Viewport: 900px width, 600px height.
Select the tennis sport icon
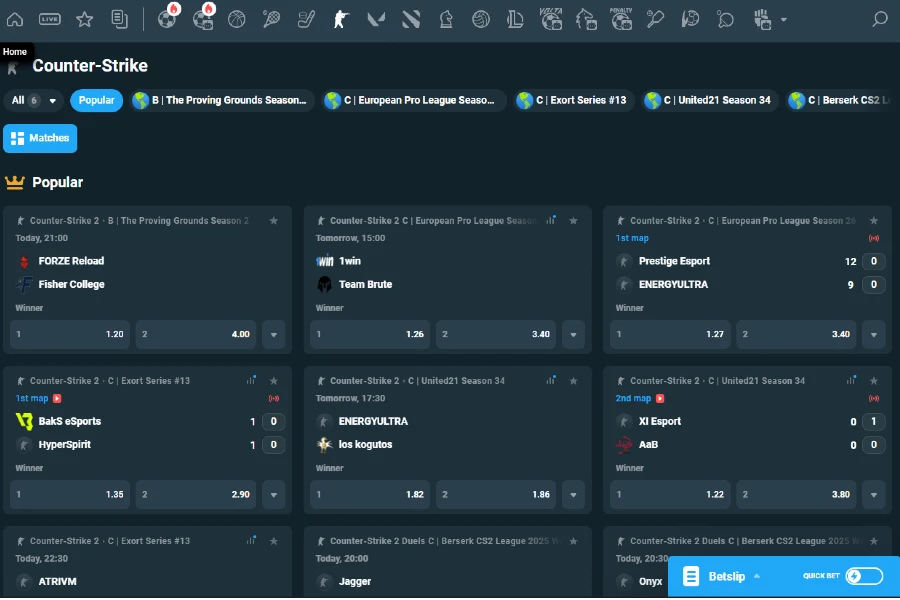pyautogui.click(x=271, y=18)
